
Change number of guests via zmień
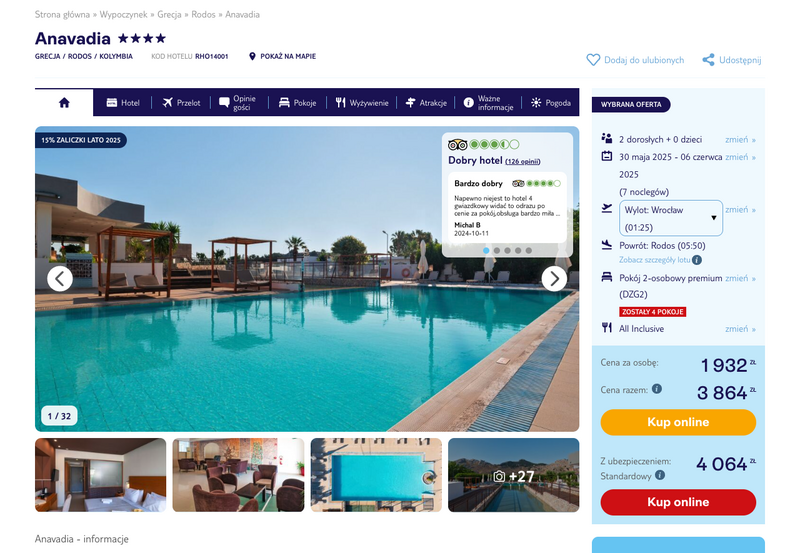click(740, 139)
